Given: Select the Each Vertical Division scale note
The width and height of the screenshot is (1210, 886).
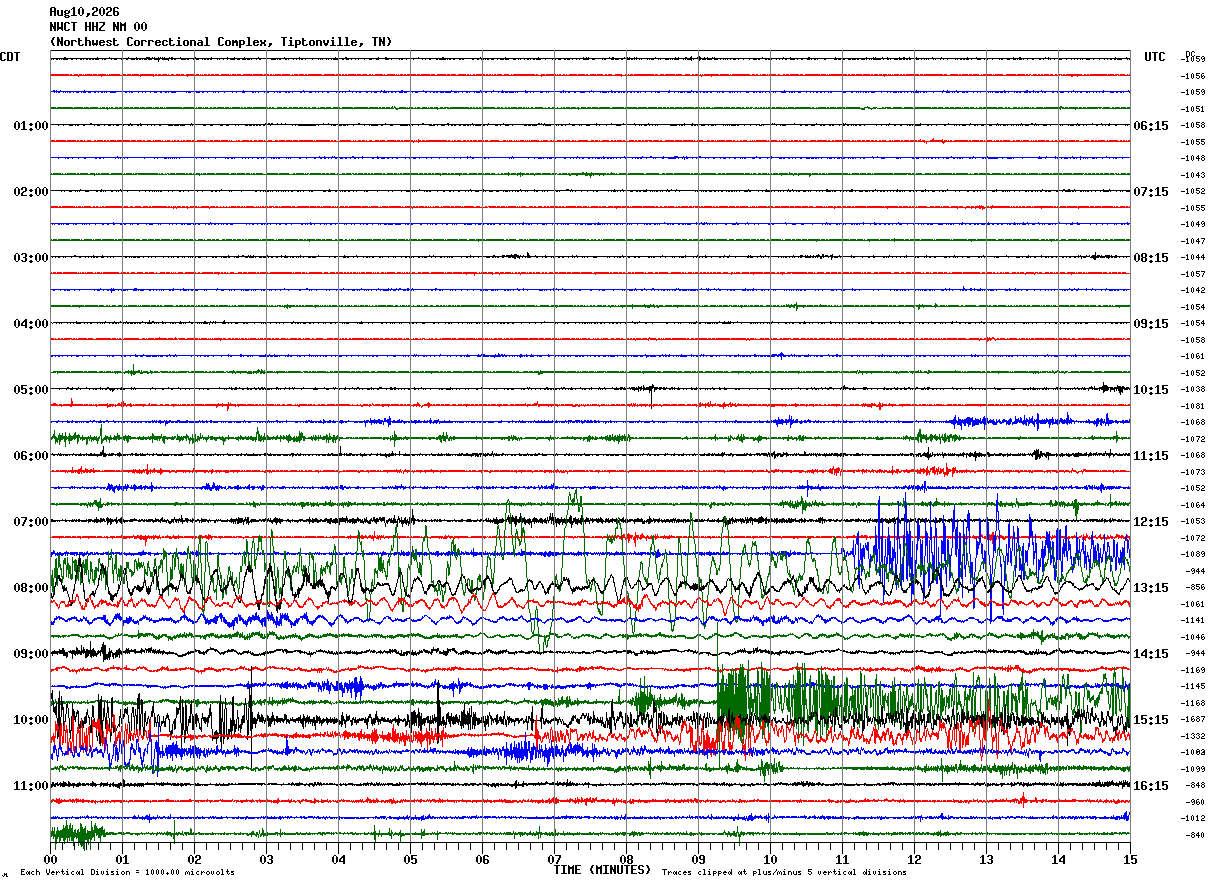Looking at the screenshot, I should 127,873.
